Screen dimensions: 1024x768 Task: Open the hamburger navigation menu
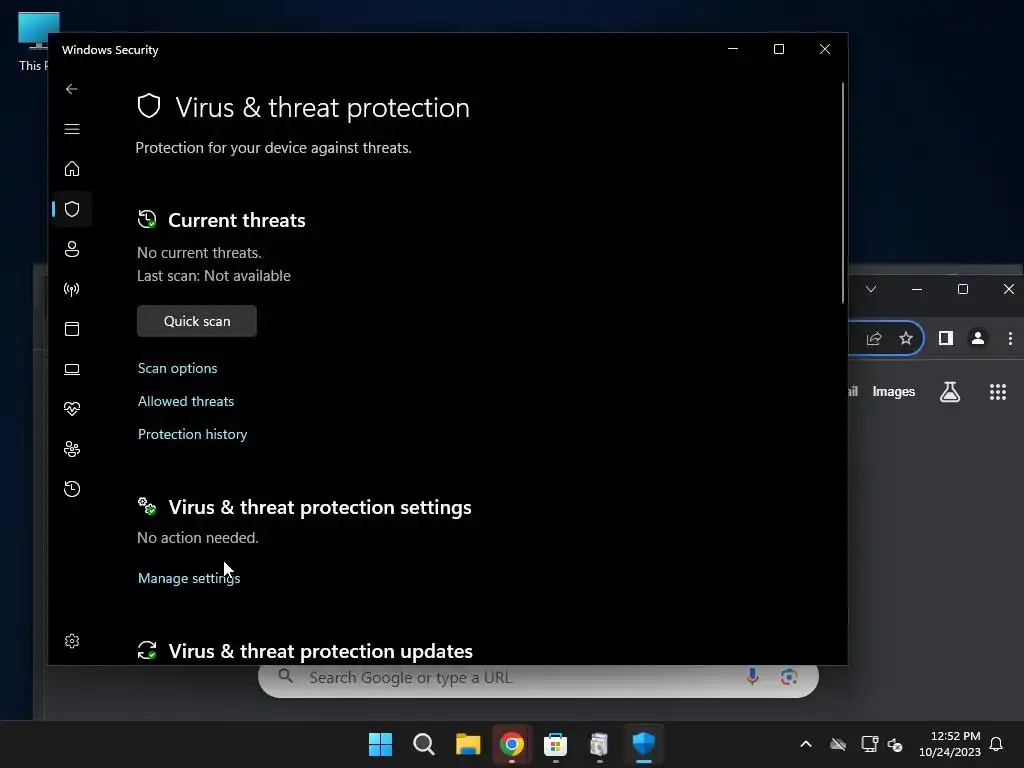point(72,129)
